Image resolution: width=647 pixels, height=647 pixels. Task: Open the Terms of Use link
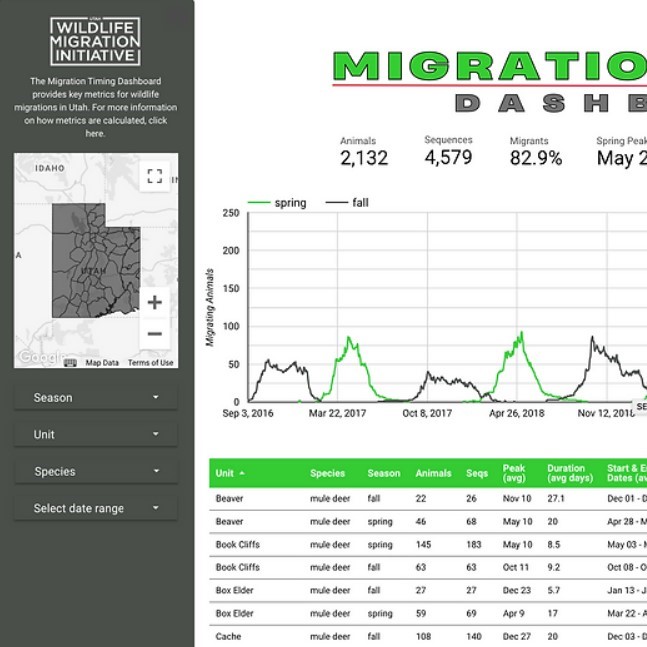(150, 363)
